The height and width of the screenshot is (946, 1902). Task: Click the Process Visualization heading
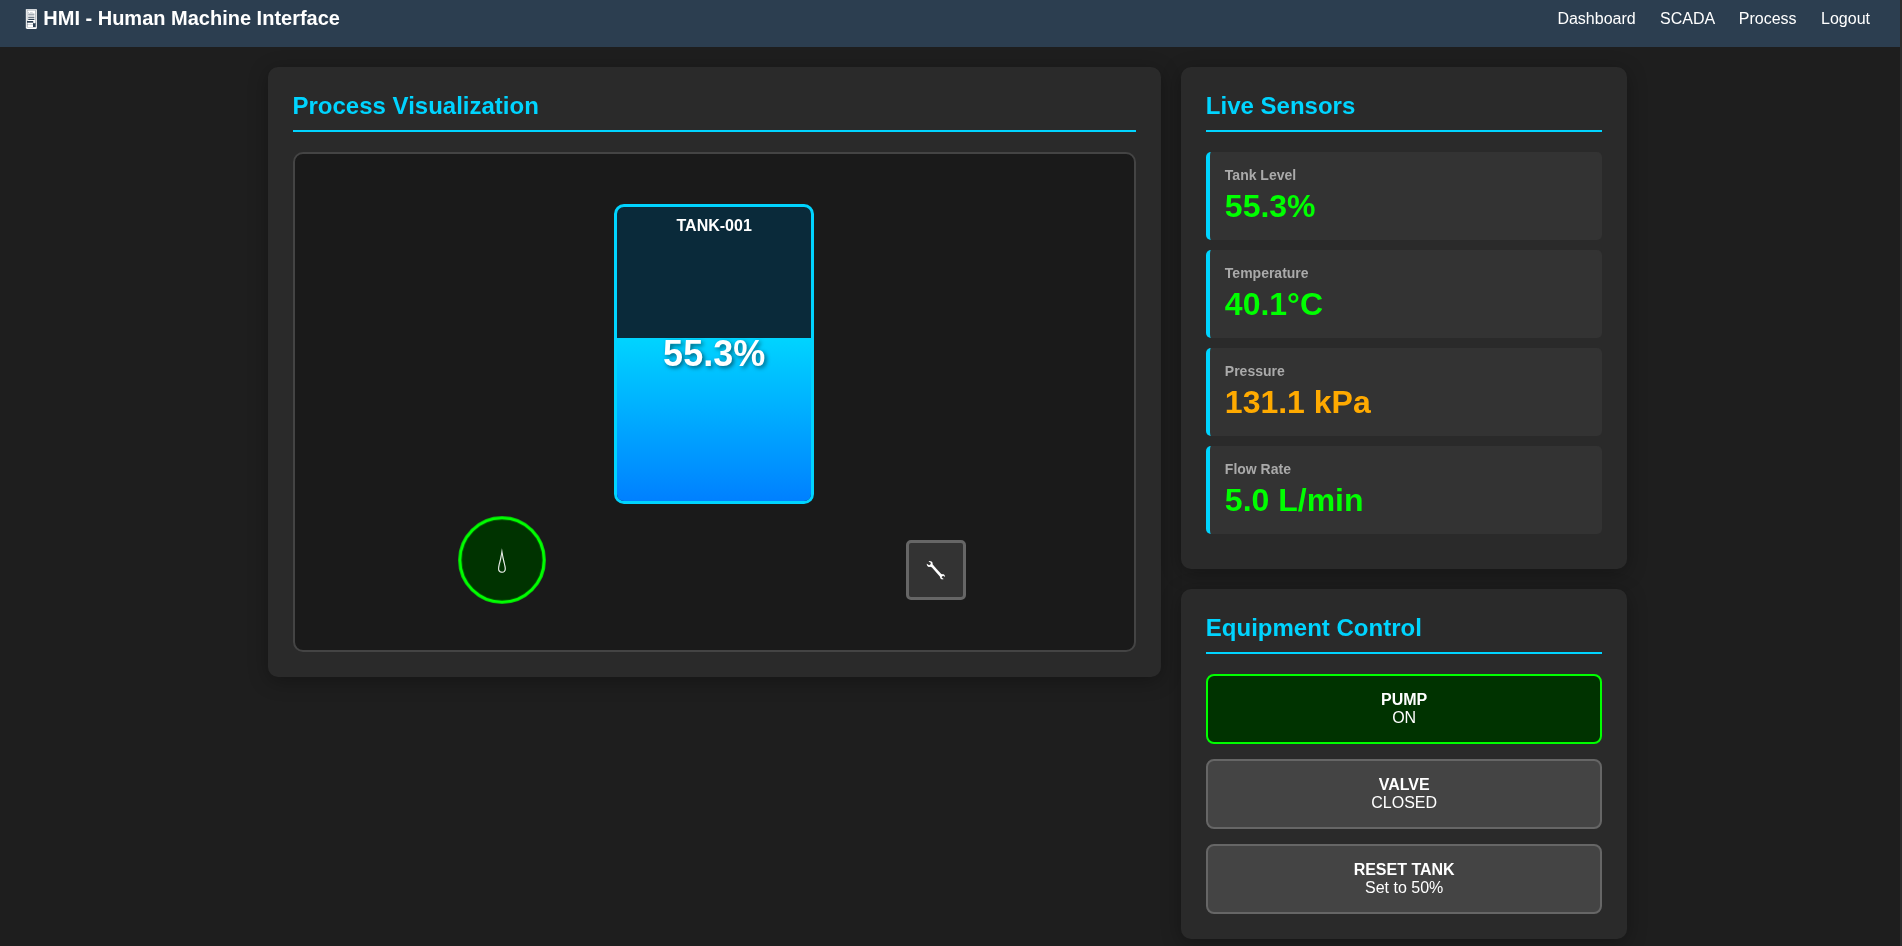pyautogui.click(x=415, y=106)
